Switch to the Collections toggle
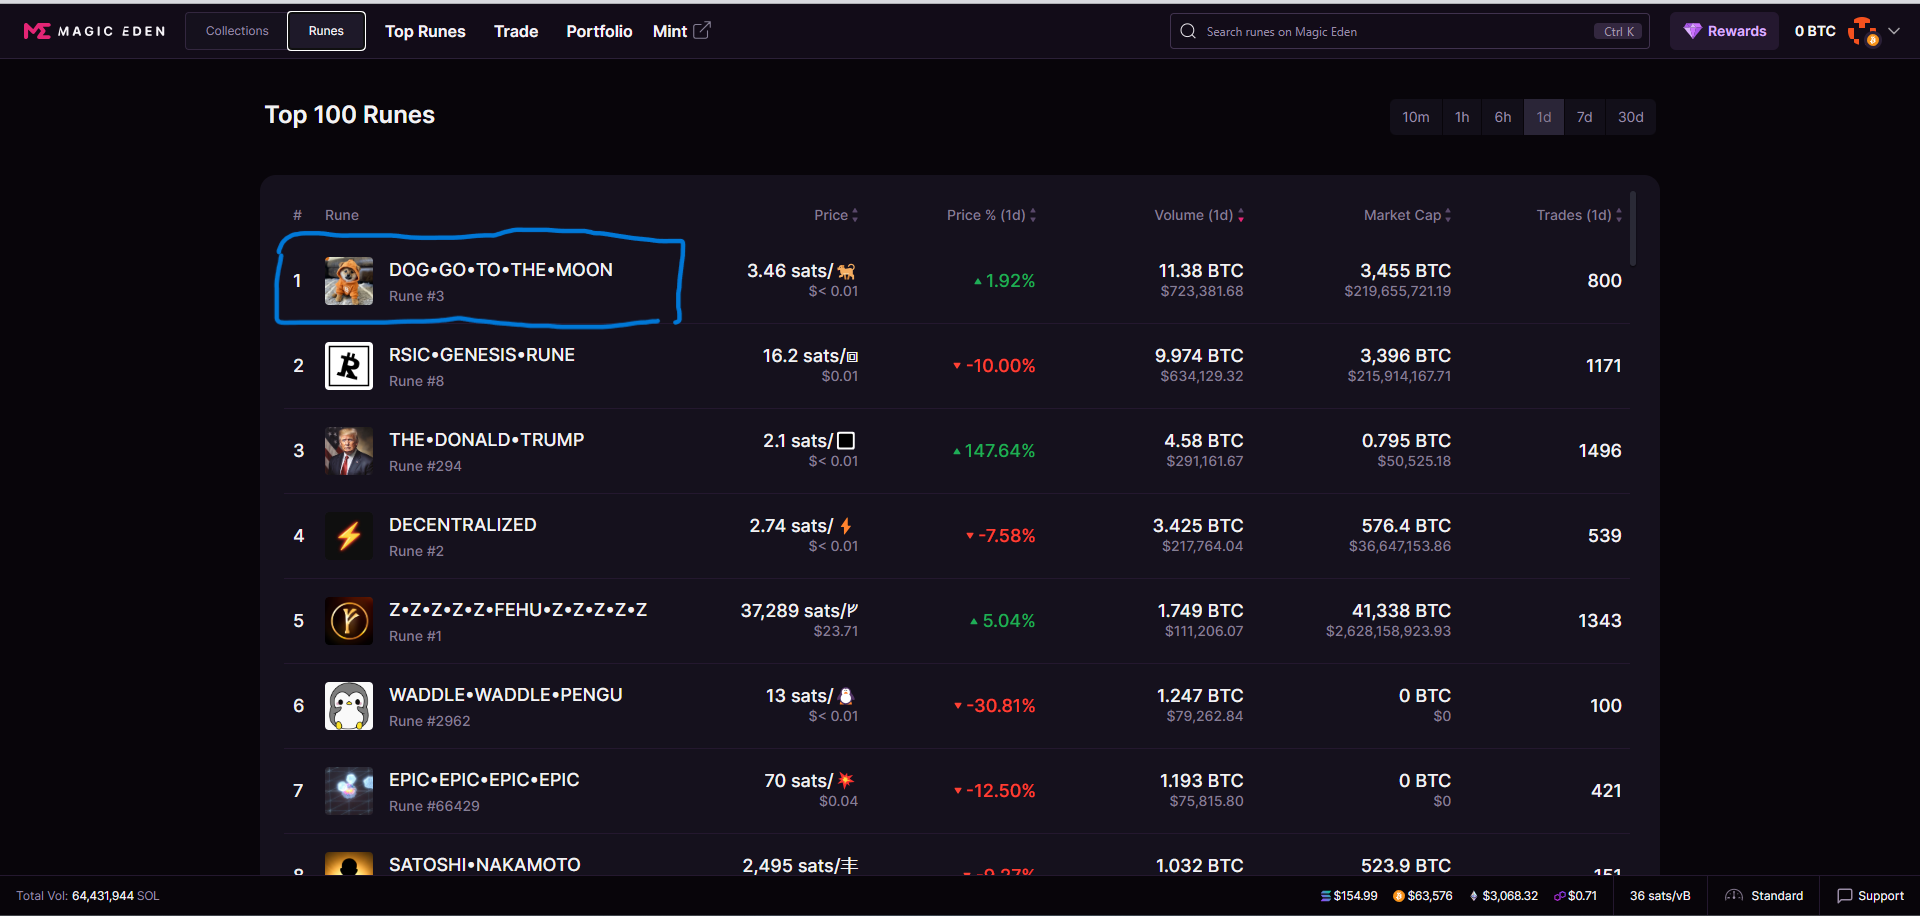Image resolution: width=1920 pixels, height=916 pixels. [x=237, y=31]
